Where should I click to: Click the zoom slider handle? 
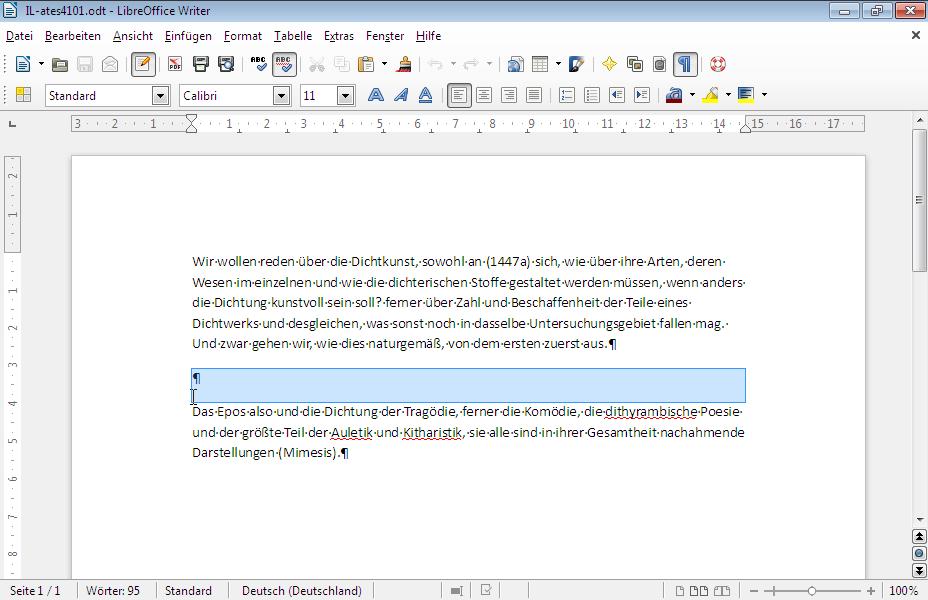[812, 591]
